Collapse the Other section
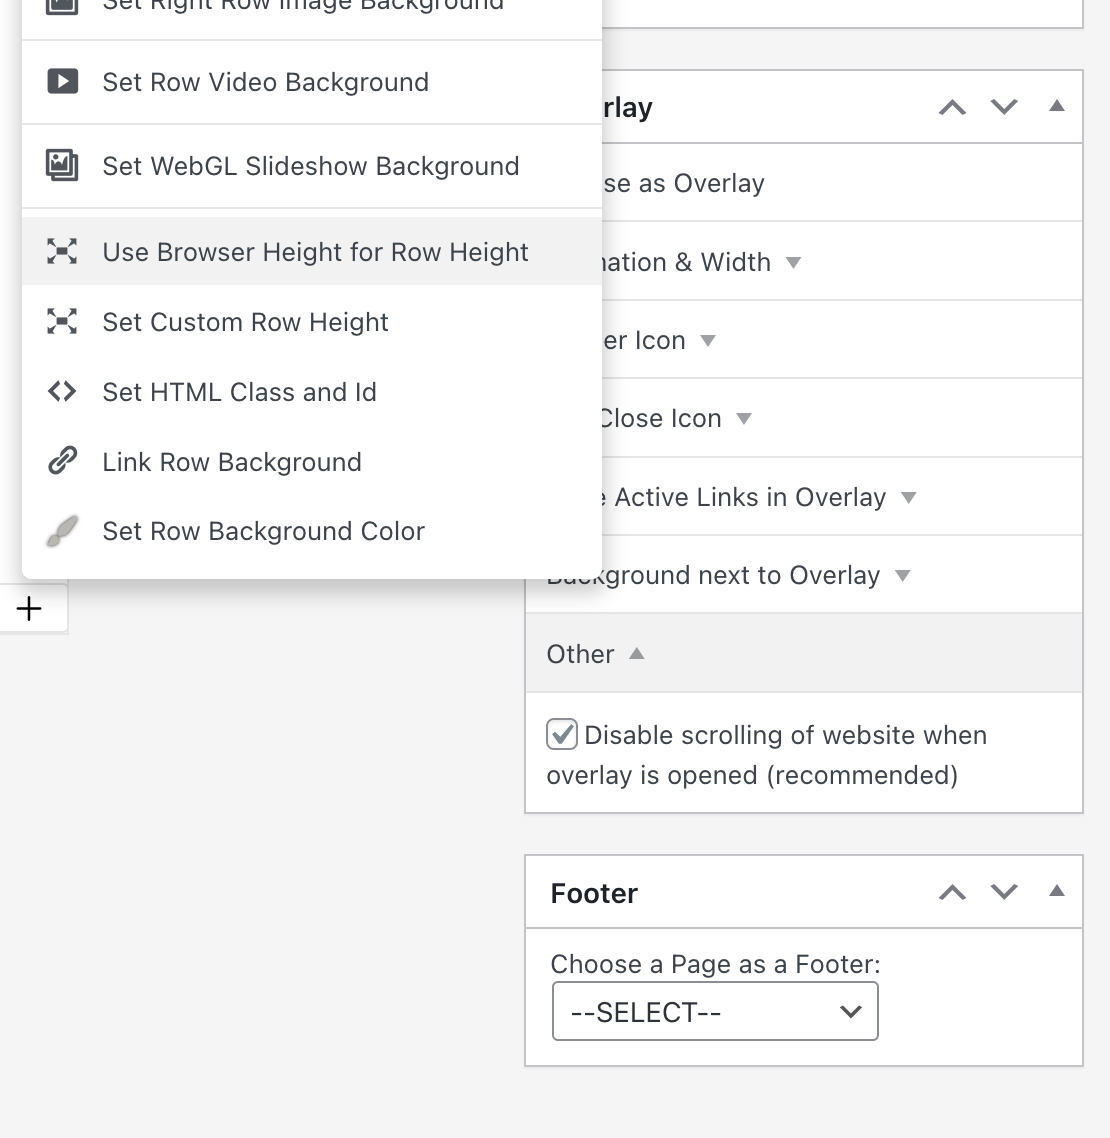This screenshot has width=1110, height=1138. point(637,653)
